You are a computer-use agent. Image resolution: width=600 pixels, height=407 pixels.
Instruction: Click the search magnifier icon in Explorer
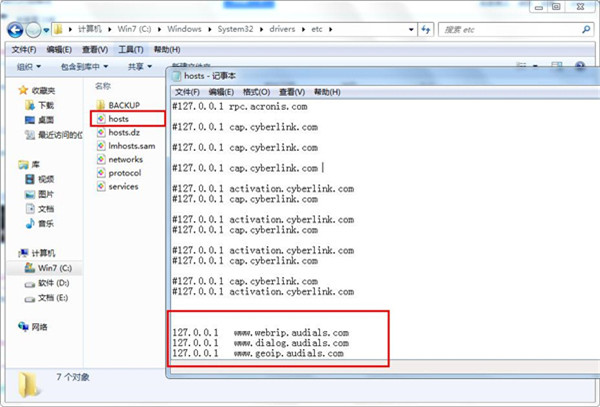[x=586, y=29]
